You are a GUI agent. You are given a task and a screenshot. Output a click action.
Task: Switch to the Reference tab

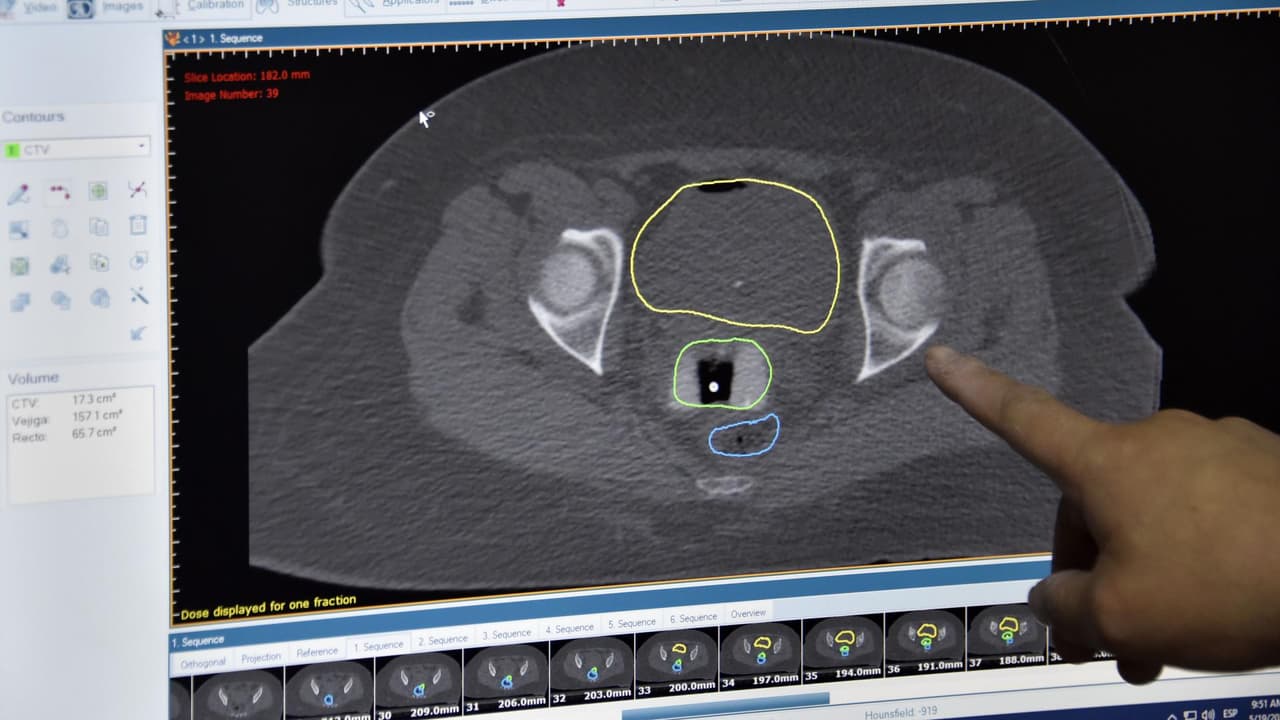(317, 652)
